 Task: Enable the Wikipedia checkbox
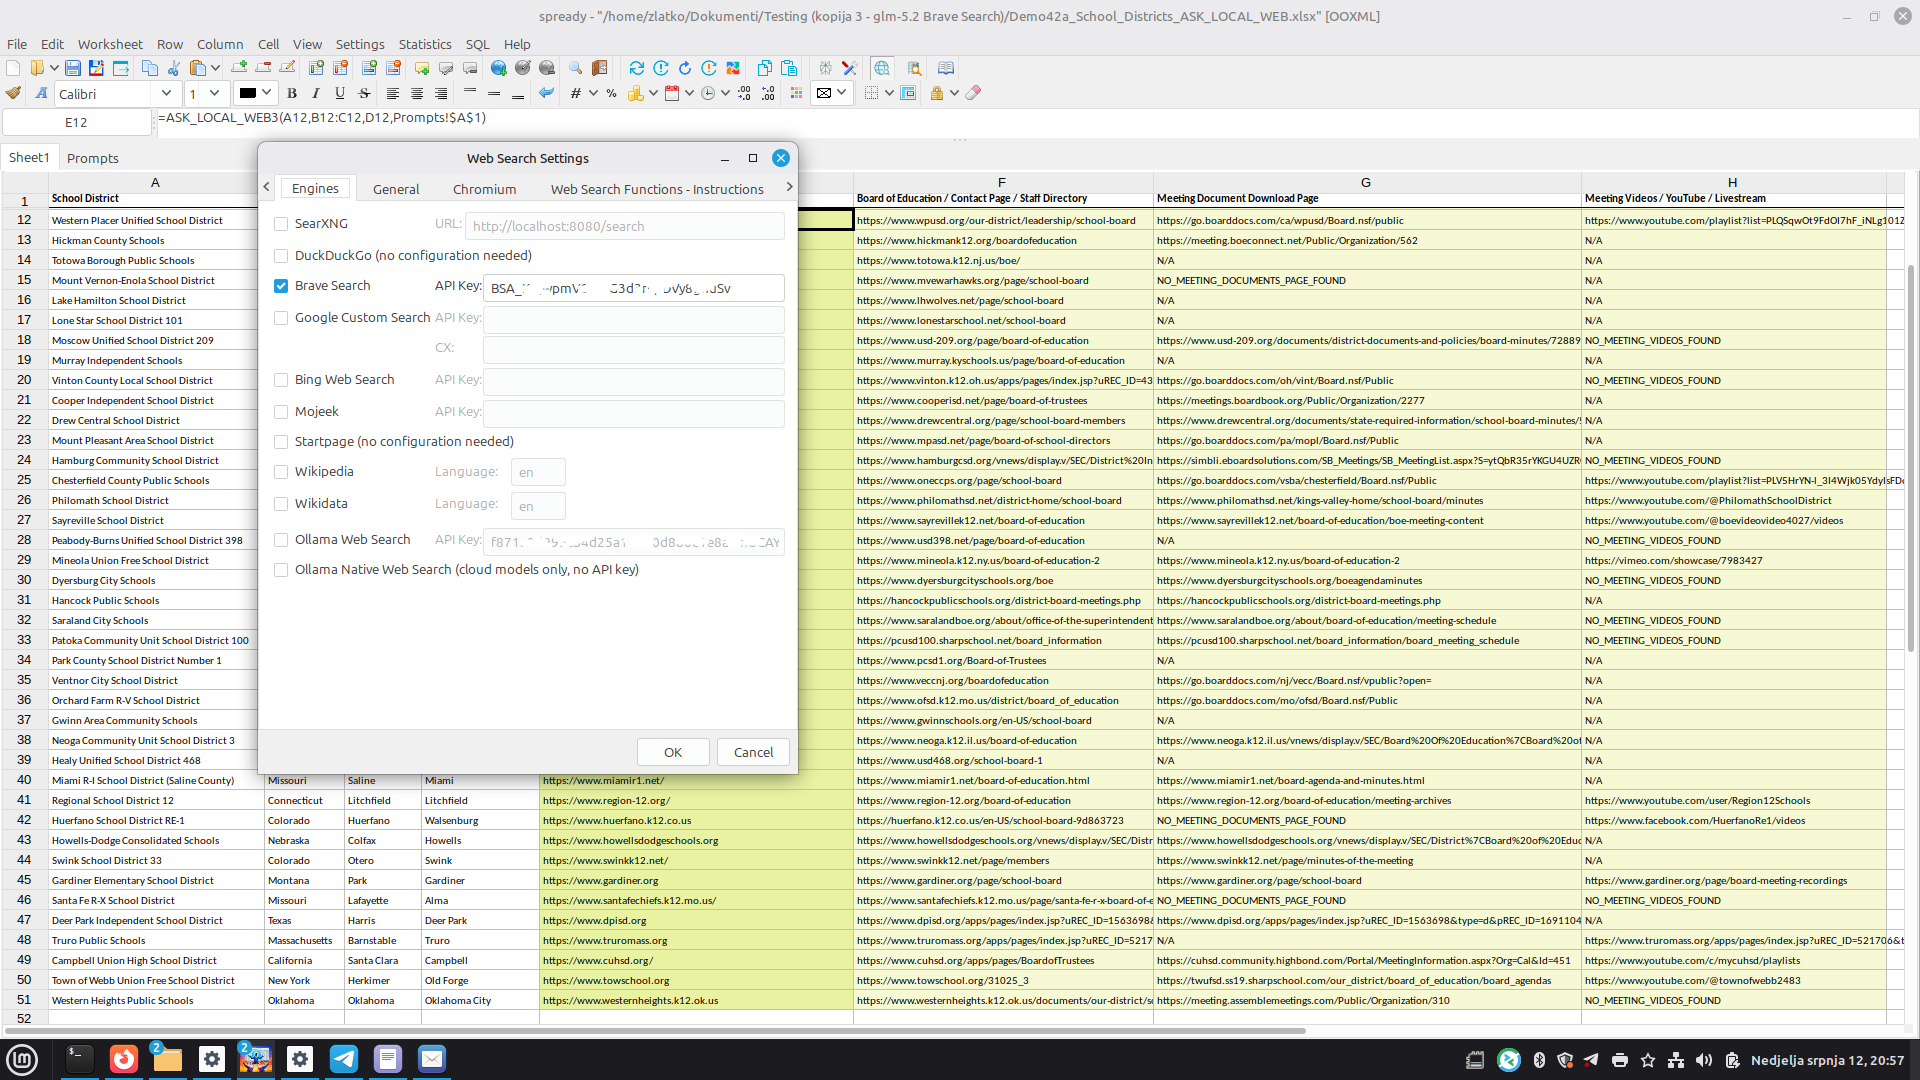[x=281, y=472]
